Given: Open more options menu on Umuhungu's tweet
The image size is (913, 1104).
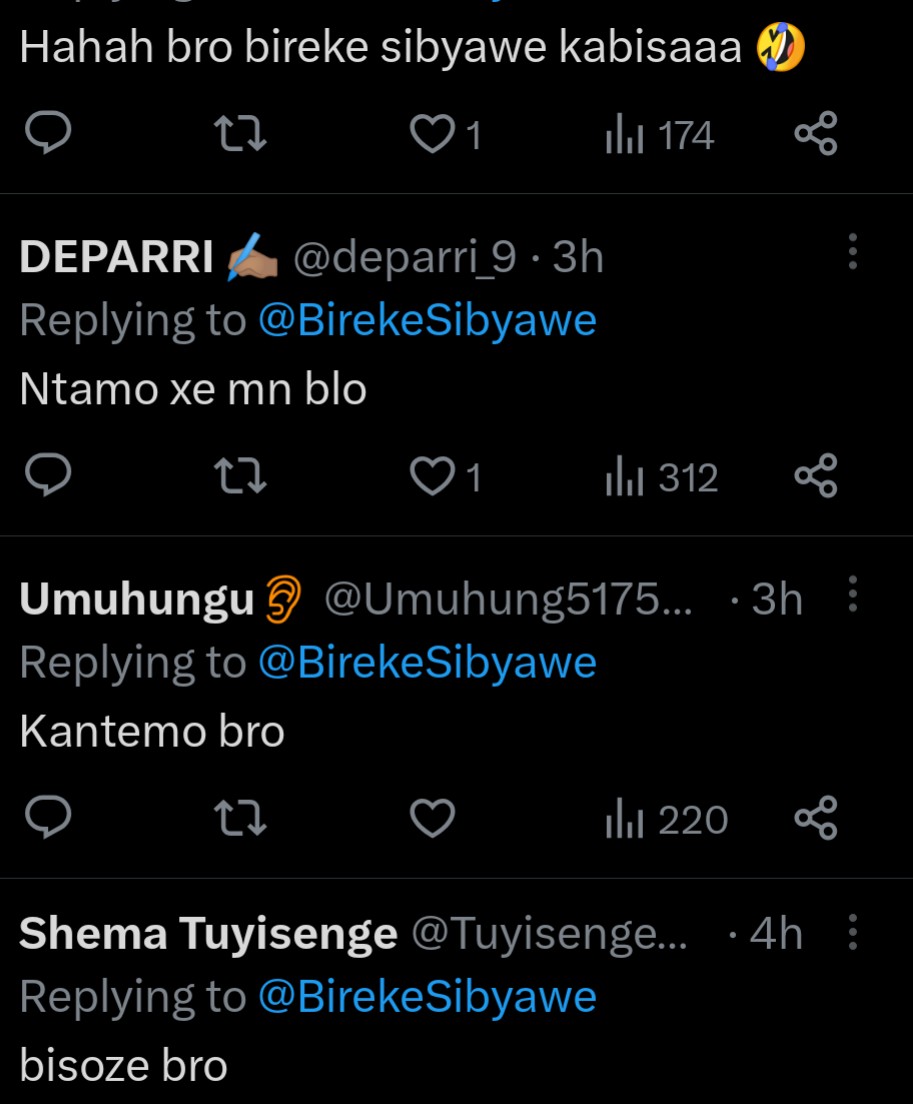Looking at the screenshot, I should tap(852, 594).
